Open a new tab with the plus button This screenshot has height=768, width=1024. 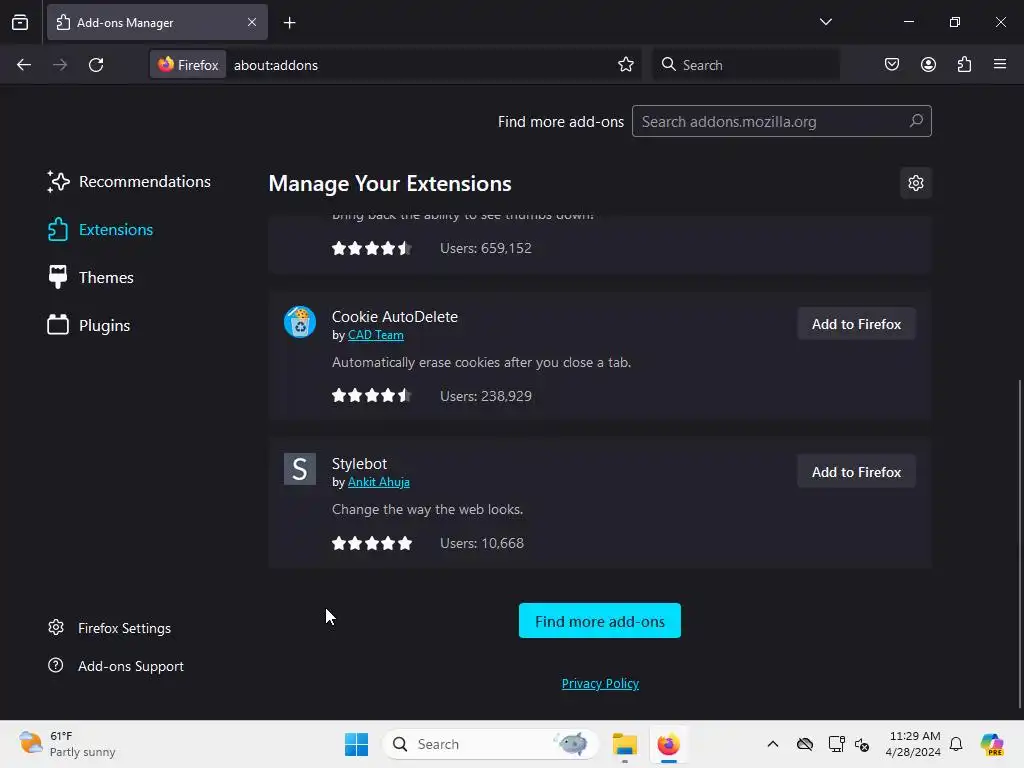tap(289, 23)
